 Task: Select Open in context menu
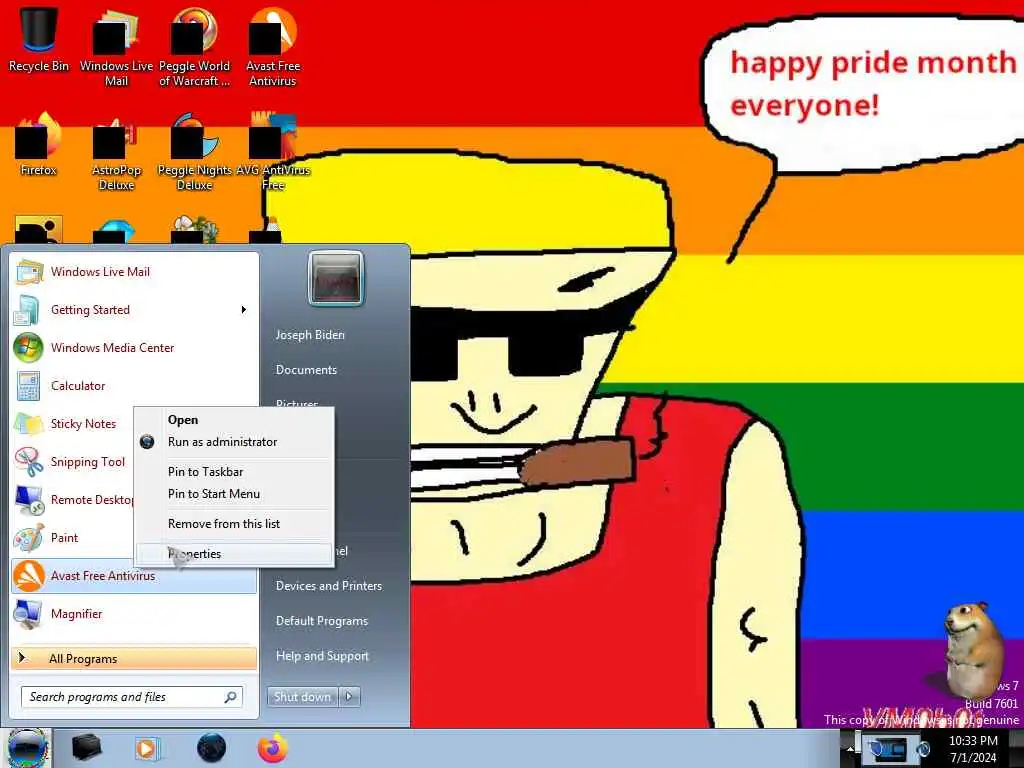pos(234,420)
